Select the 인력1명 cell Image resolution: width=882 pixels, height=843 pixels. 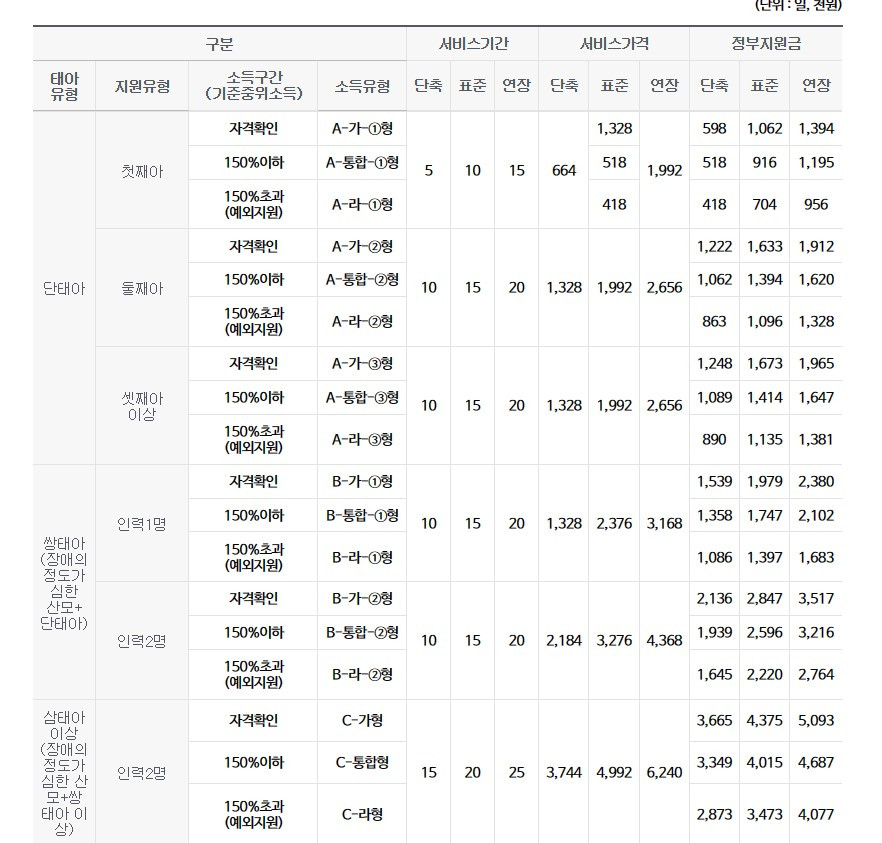pyautogui.click(x=142, y=524)
